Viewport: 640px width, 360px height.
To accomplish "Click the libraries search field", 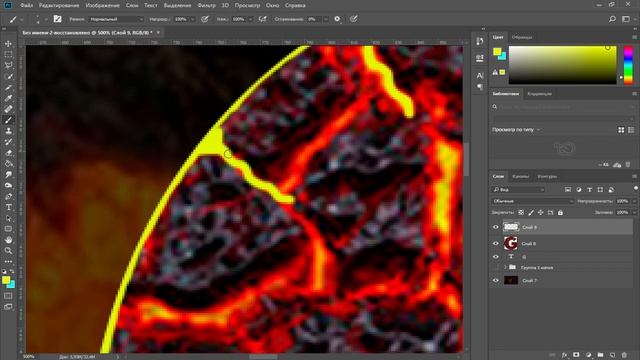I will click(x=562, y=107).
